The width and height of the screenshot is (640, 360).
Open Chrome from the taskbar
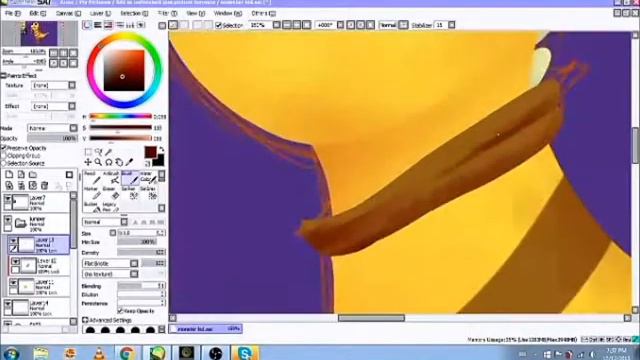click(127, 353)
